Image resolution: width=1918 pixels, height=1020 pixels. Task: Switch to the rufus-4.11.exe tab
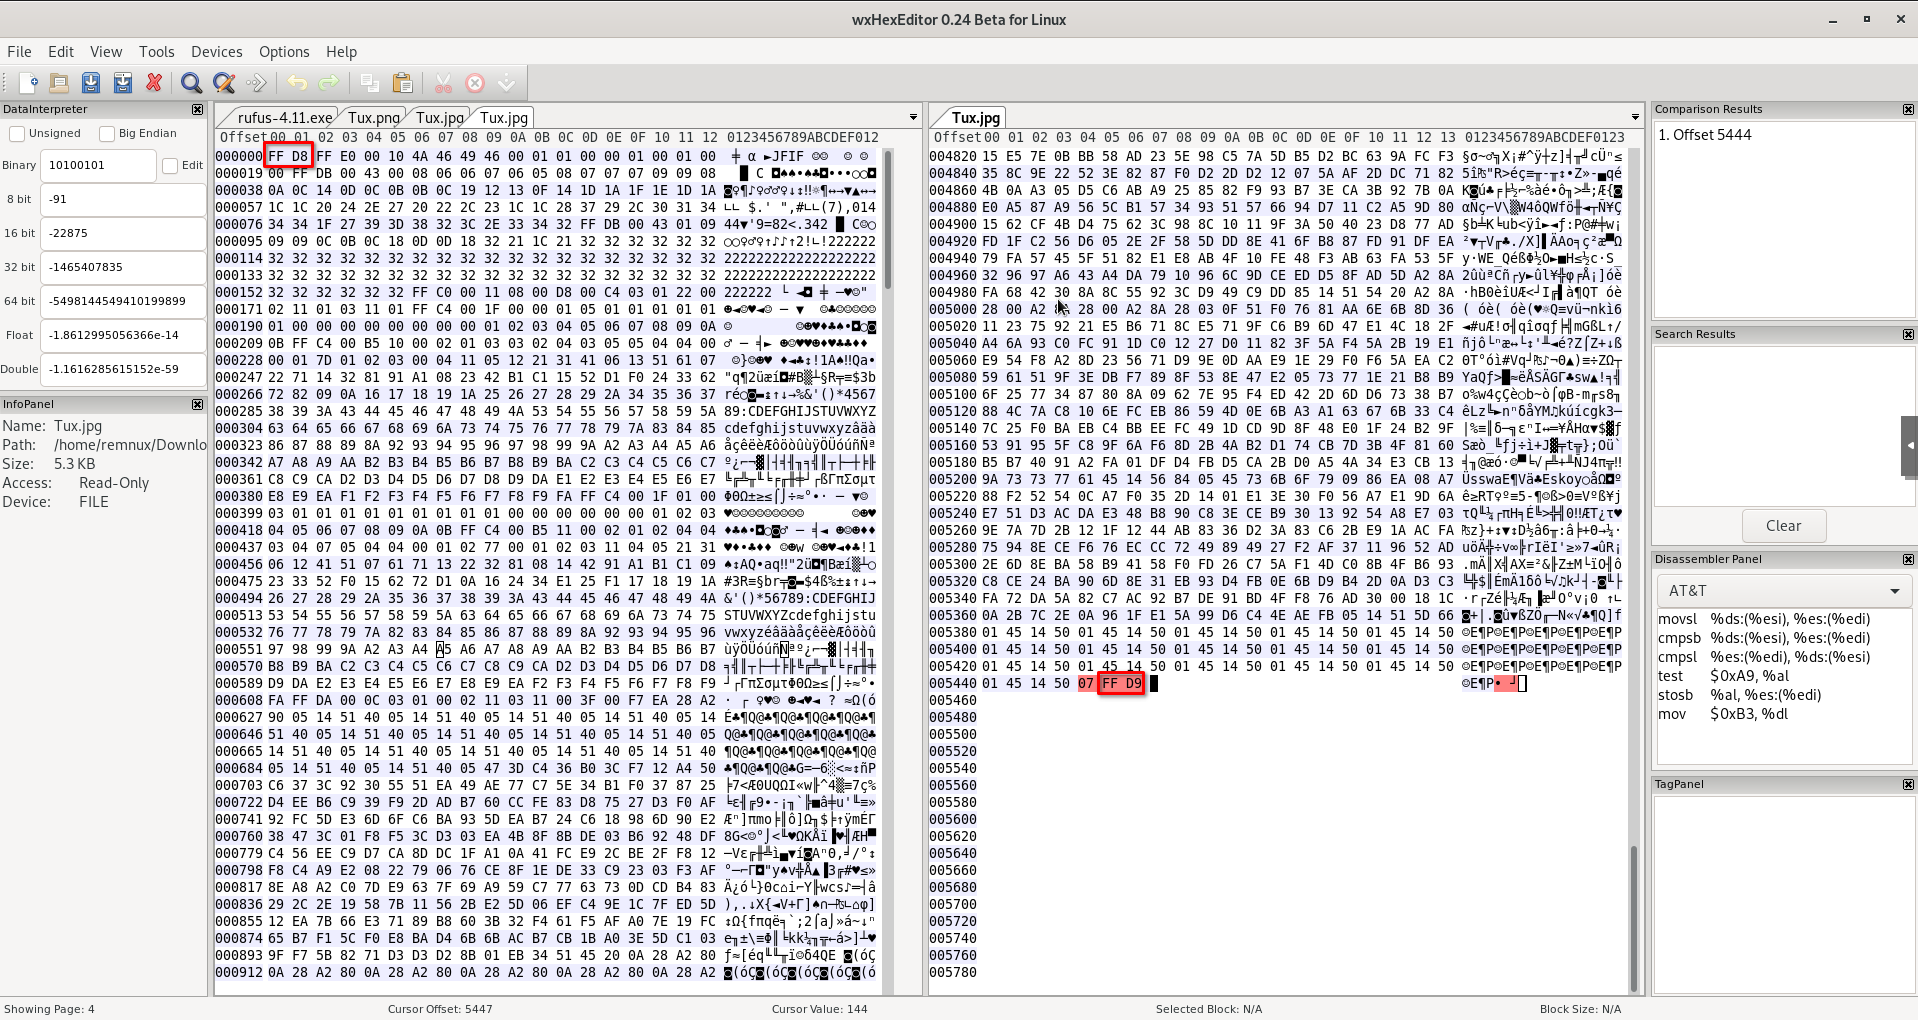click(x=285, y=118)
